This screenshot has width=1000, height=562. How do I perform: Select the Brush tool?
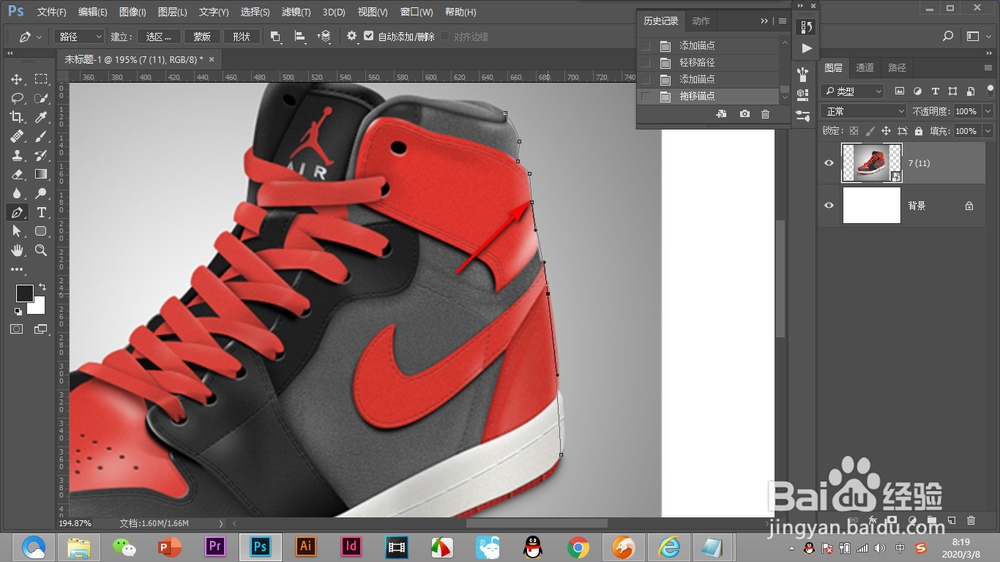pos(41,136)
